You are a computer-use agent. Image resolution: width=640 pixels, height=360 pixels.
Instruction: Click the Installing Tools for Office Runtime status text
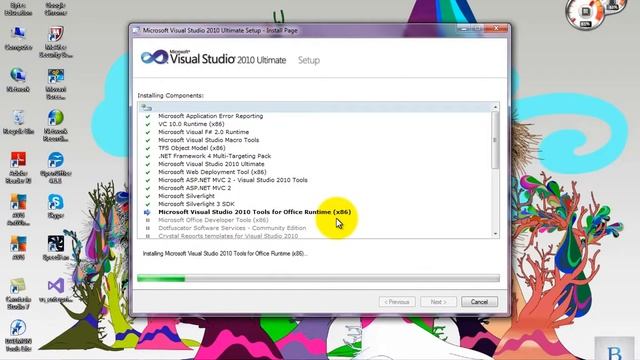pyautogui.click(x=225, y=253)
